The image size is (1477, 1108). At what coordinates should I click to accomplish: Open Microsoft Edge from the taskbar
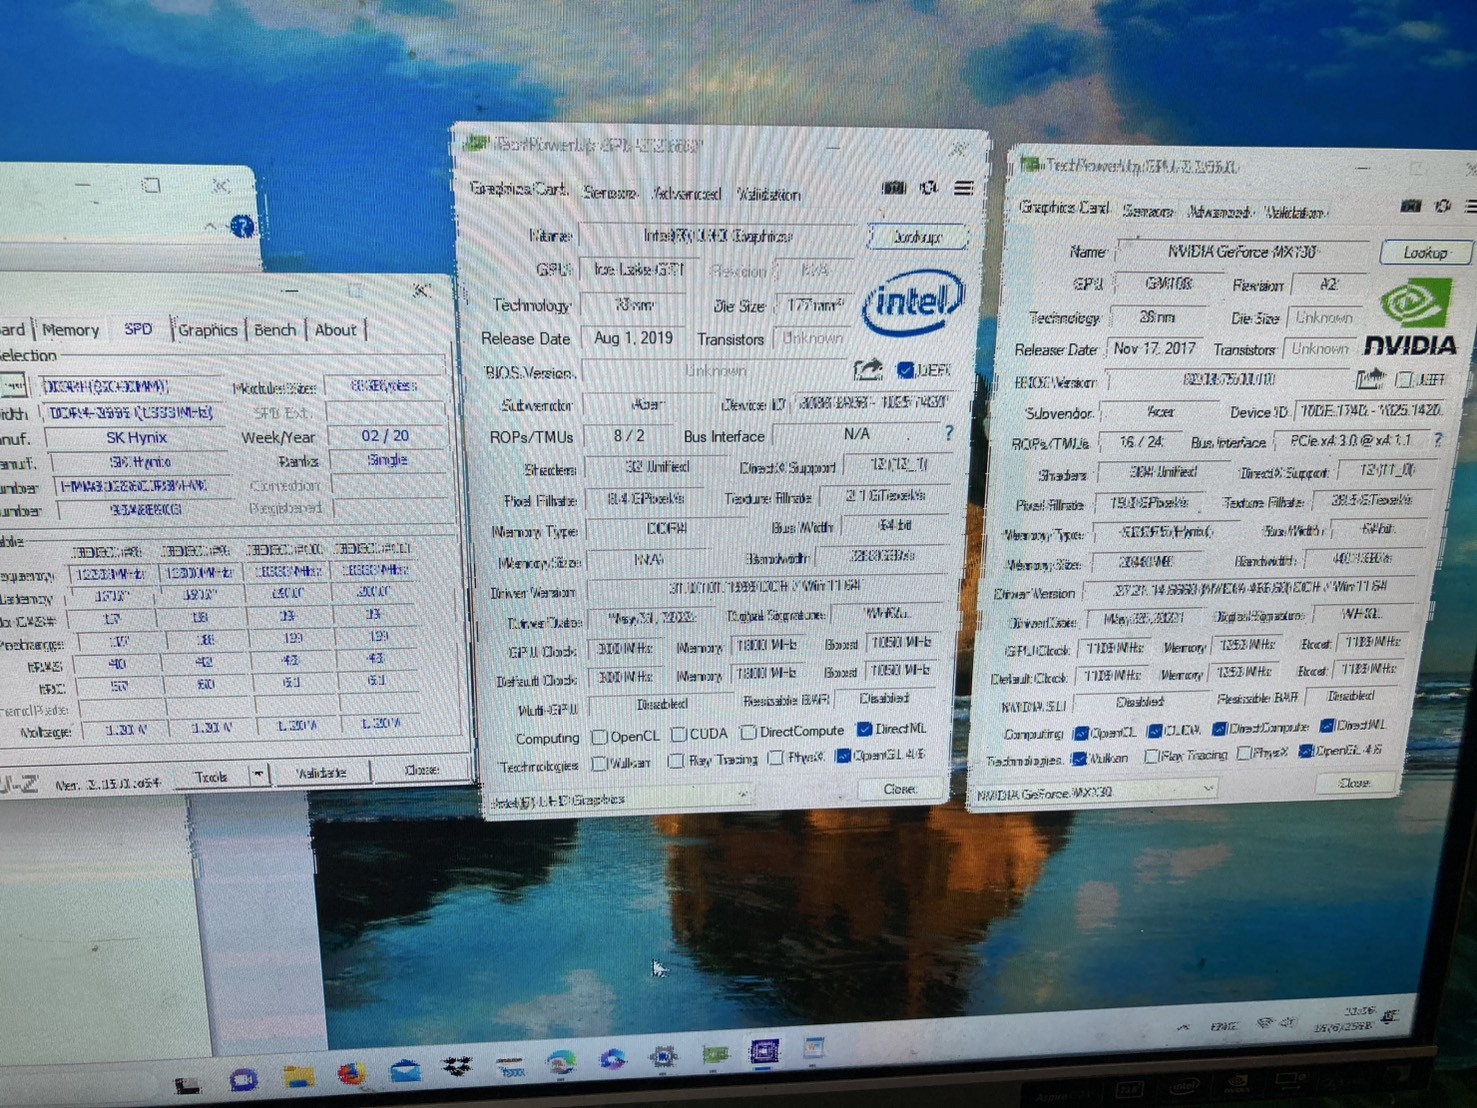pos(560,1062)
